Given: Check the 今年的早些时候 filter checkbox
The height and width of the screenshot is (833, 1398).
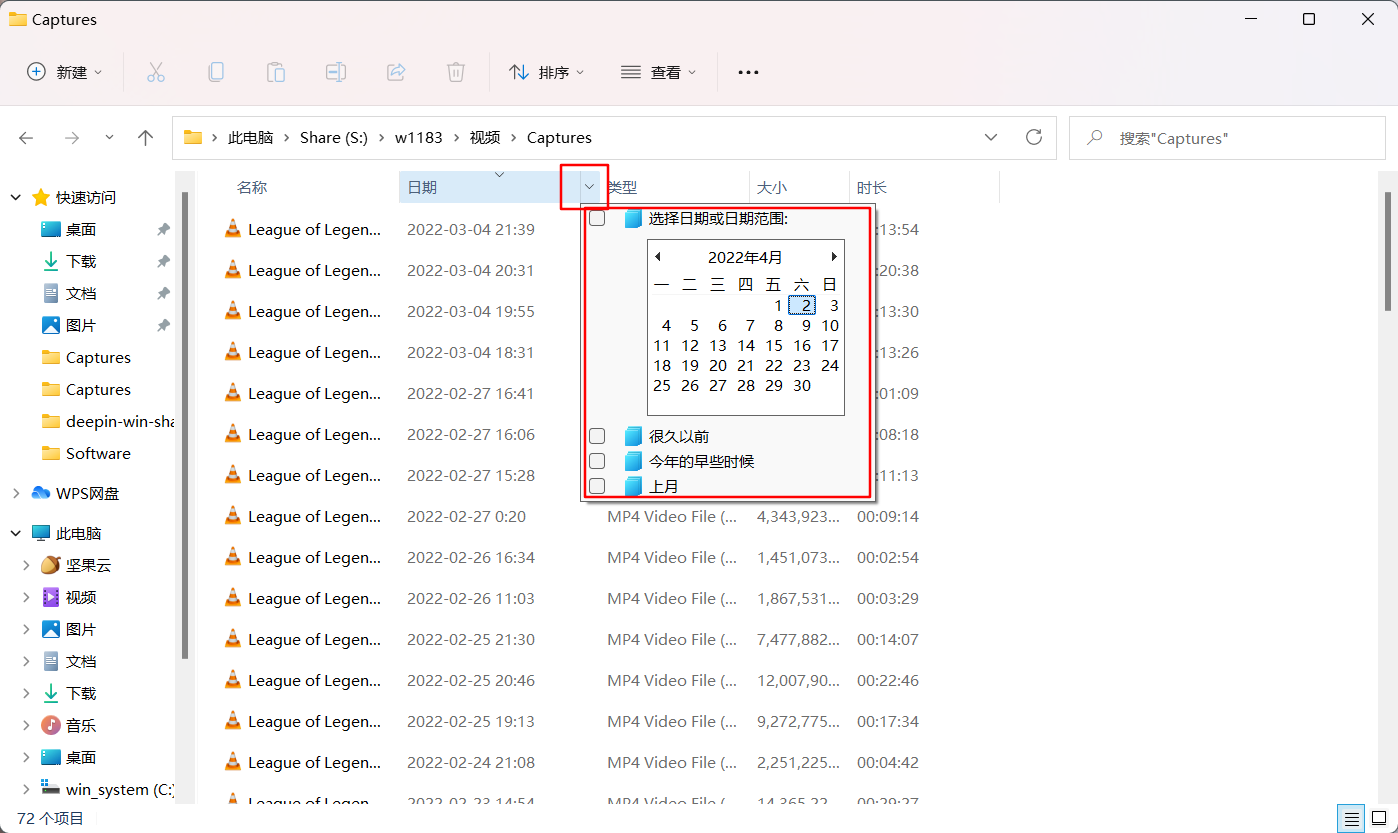Looking at the screenshot, I should pos(596,461).
